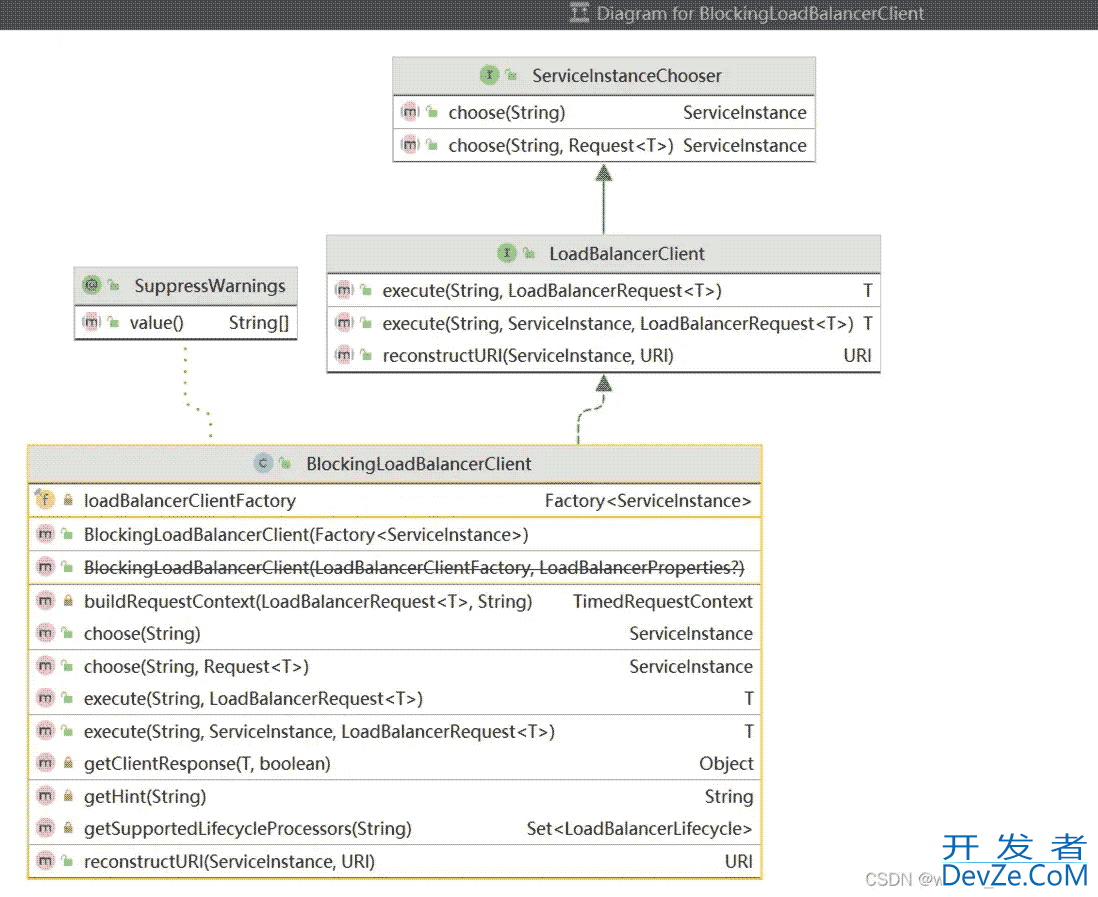The height and width of the screenshot is (897, 1098).
Task: Select execute(String, ServiceInstance, LoadBalancerRequest<T>) in LoadBalancerClient
Action: tap(603, 323)
